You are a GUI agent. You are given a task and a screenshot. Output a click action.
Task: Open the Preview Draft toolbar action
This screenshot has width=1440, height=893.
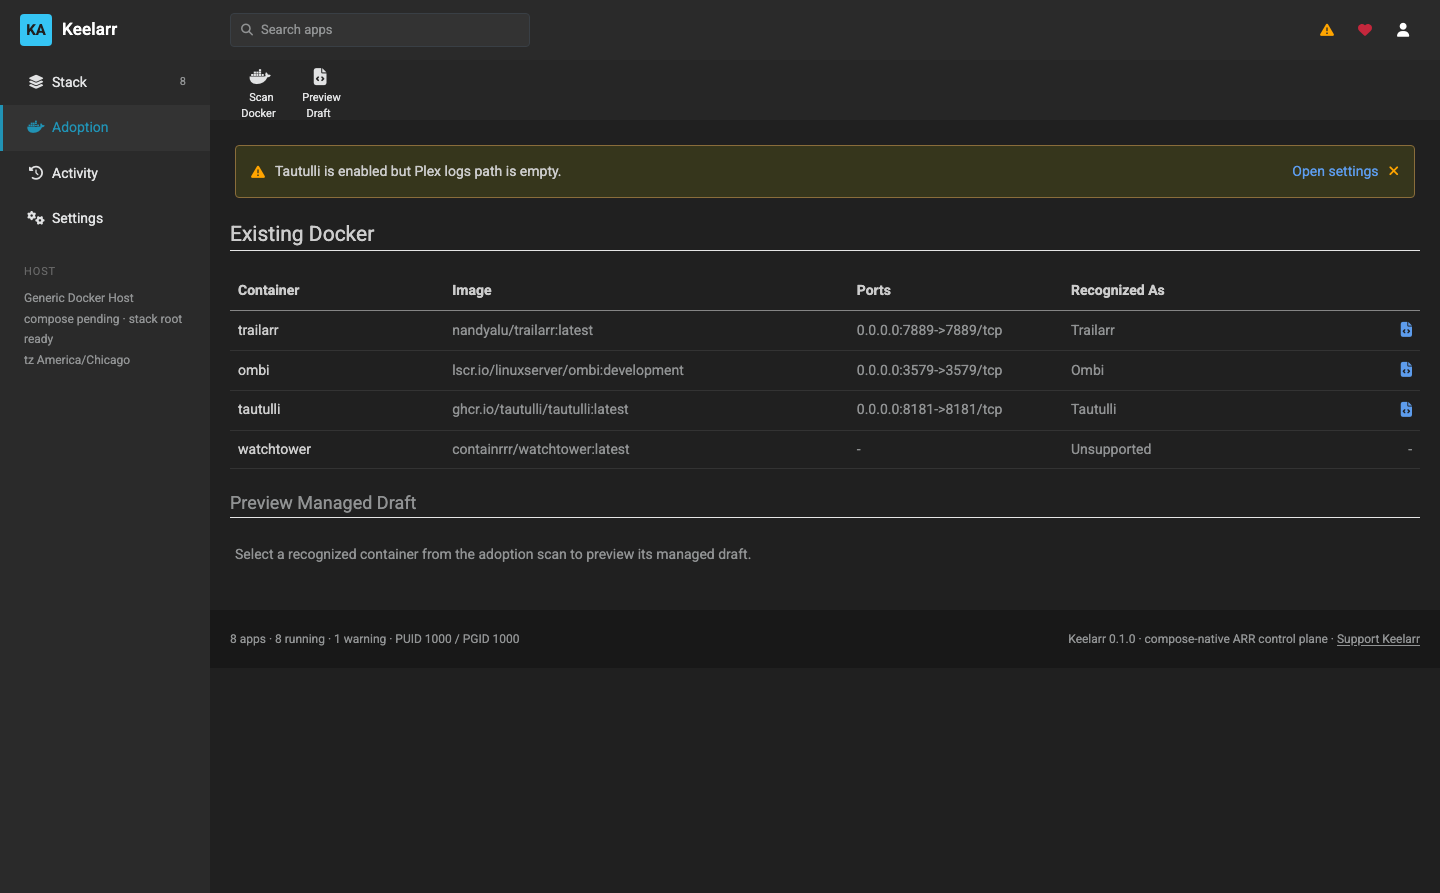click(320, 93)
